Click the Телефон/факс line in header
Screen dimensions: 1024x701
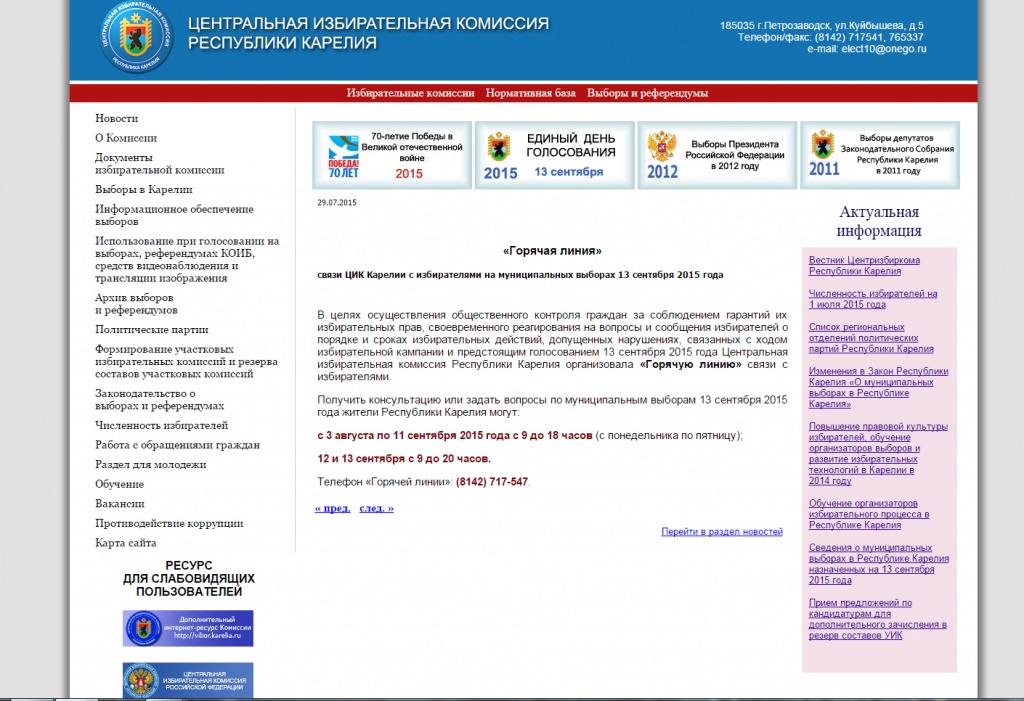[x=831, y=37]
